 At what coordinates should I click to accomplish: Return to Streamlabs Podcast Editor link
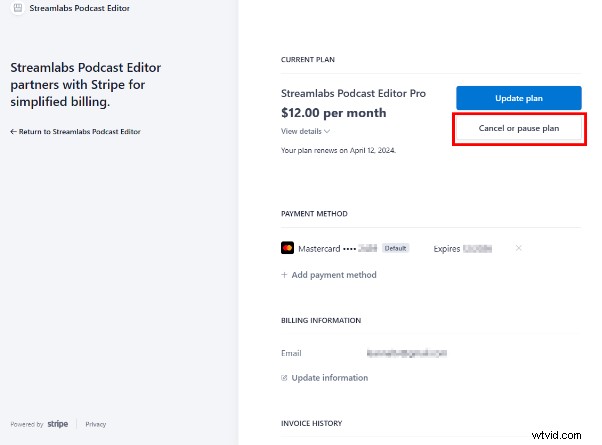pos(75,132)
